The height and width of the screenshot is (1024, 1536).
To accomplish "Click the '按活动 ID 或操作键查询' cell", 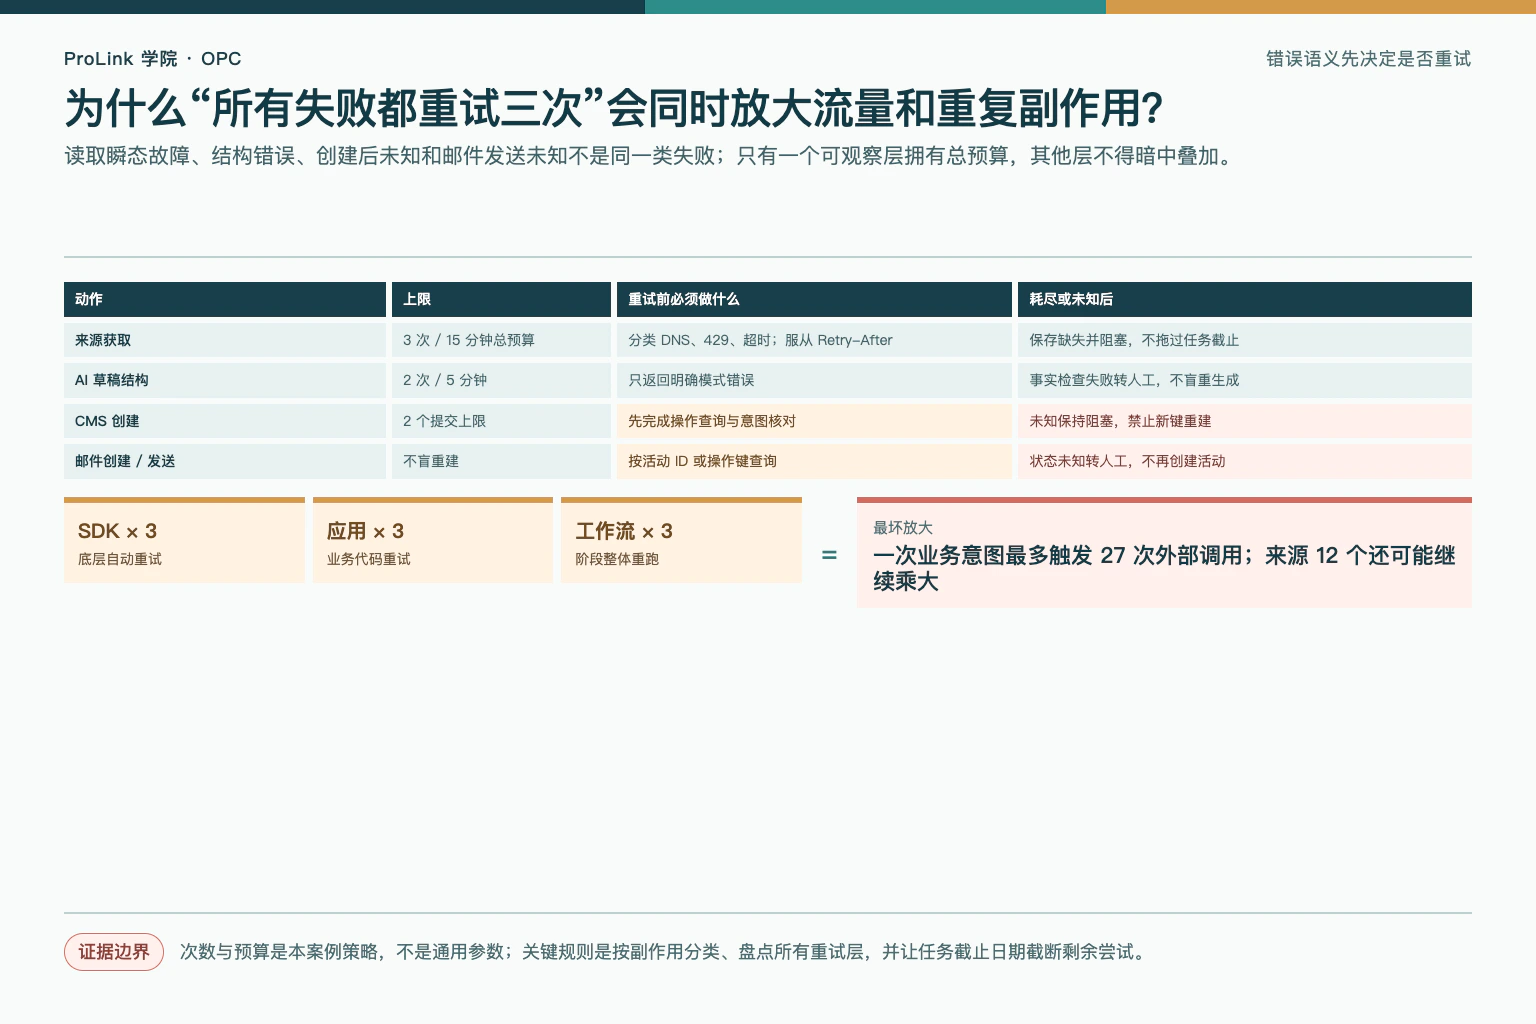I will 814,461.
